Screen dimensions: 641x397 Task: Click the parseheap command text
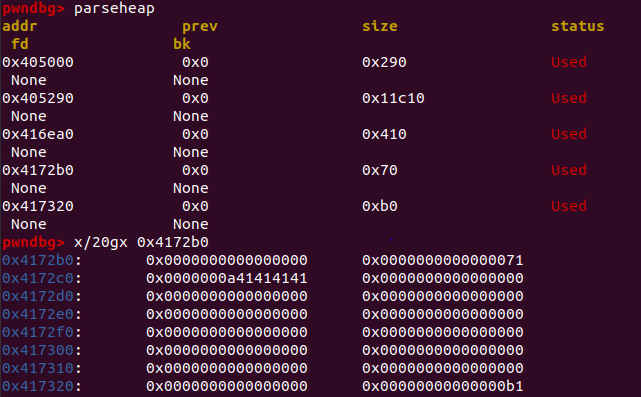pyautogui.click(x=114, y=8)
